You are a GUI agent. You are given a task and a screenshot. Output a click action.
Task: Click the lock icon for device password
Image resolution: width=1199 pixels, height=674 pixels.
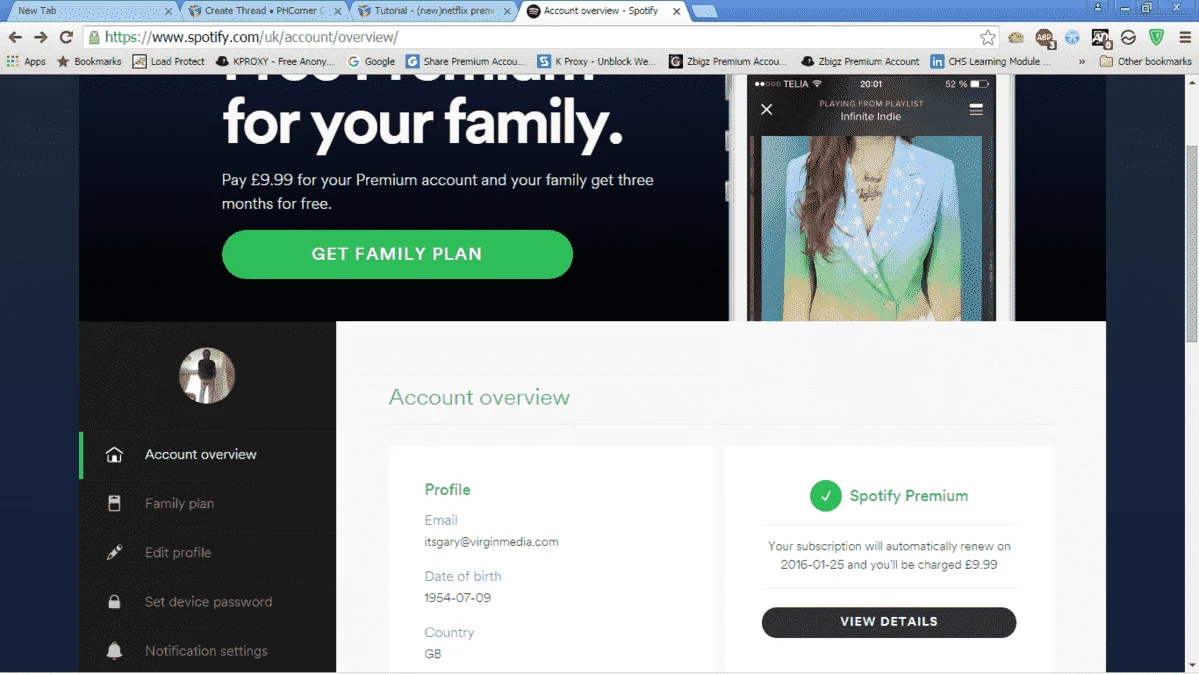click(x=114, y=601)
